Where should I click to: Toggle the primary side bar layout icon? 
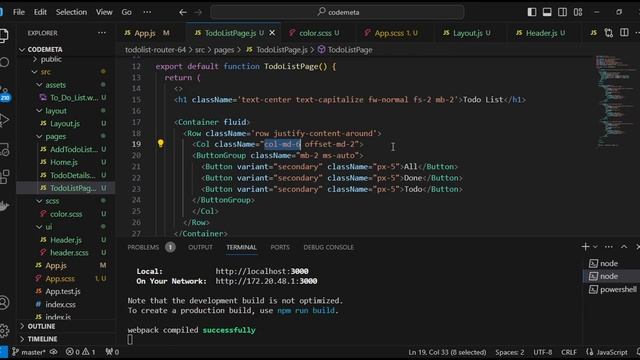point(531,12)
